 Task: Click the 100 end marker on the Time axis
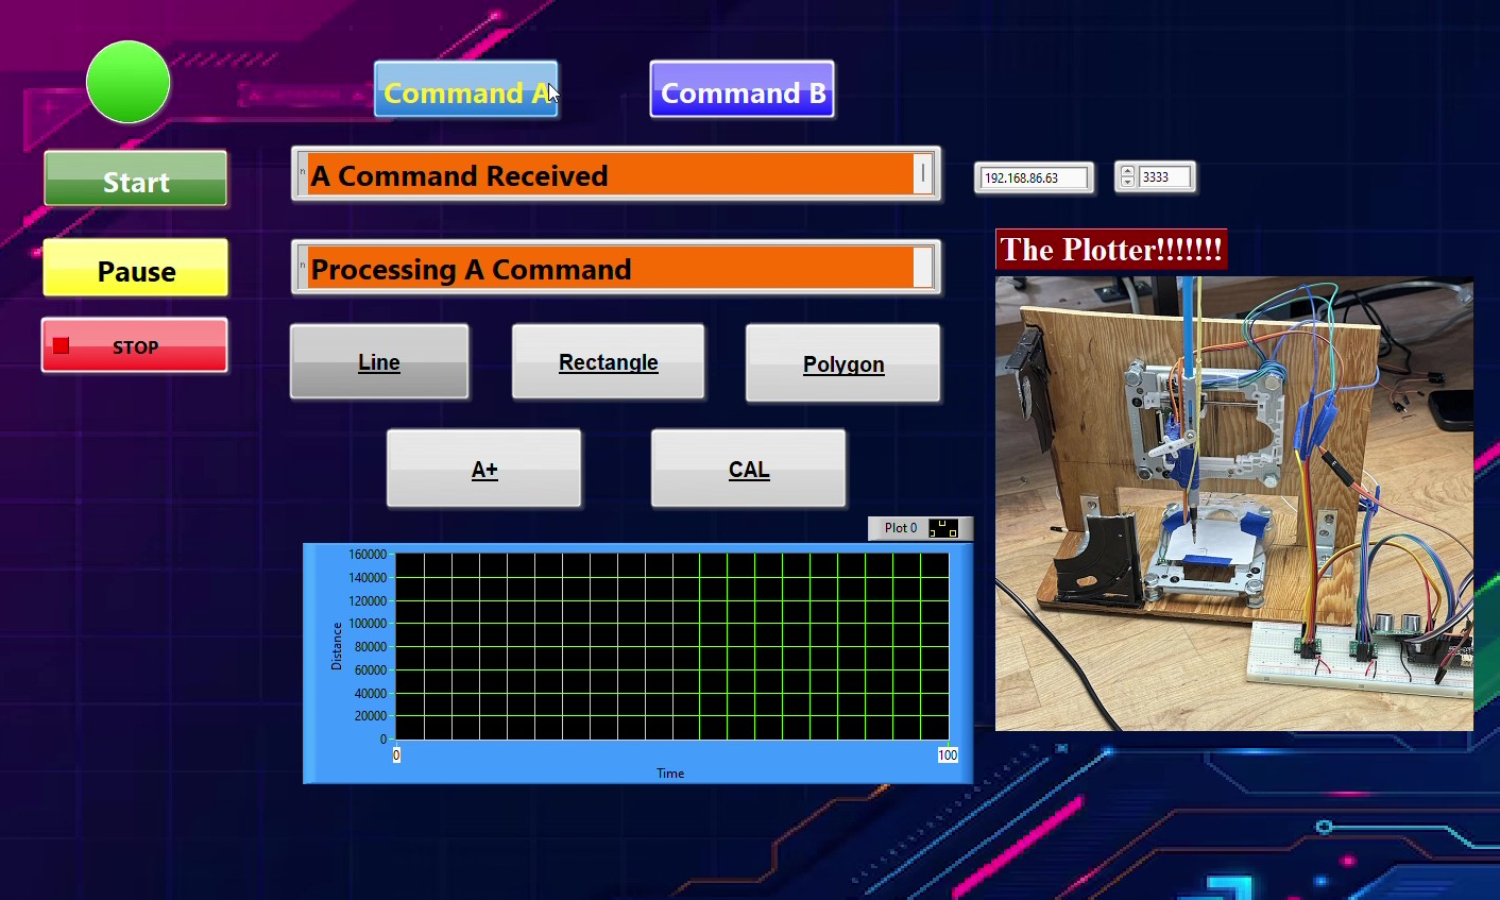pos(948,755)
